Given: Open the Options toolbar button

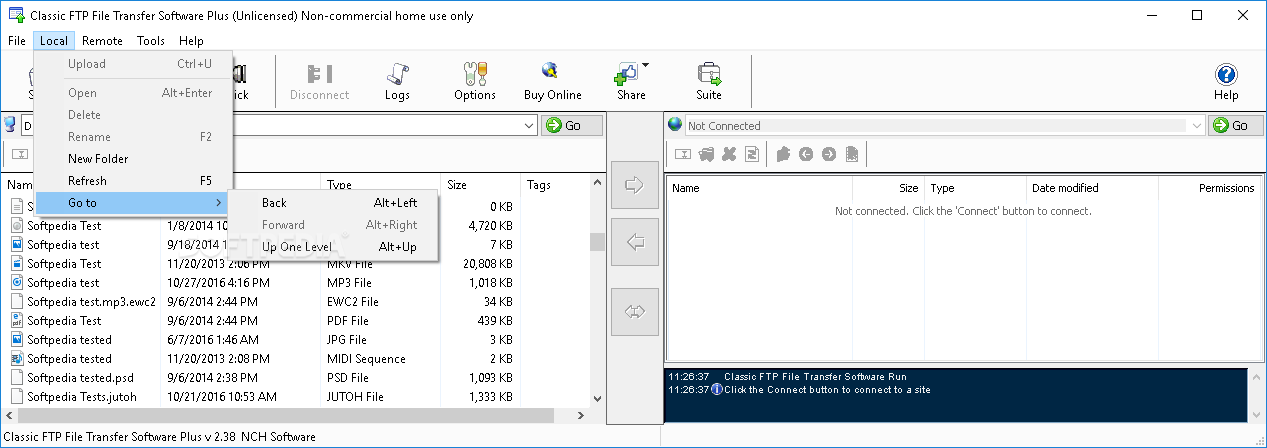Looking at the screenshot, I should pos(474,81).
